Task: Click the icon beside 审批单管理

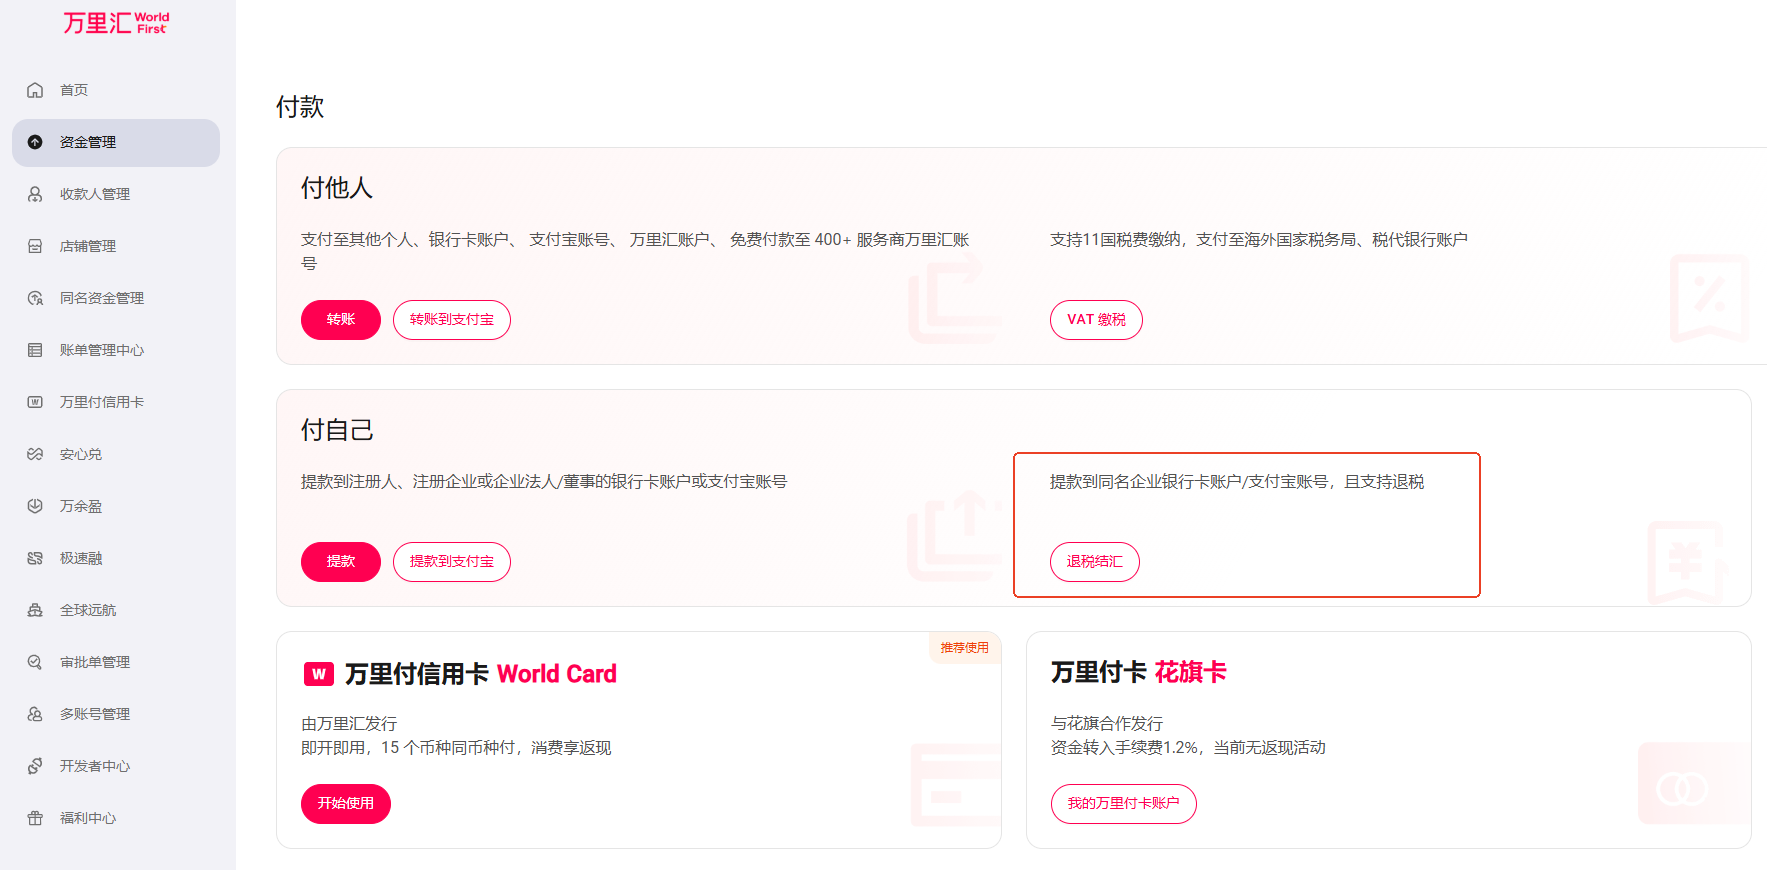Action: point(35,662)
